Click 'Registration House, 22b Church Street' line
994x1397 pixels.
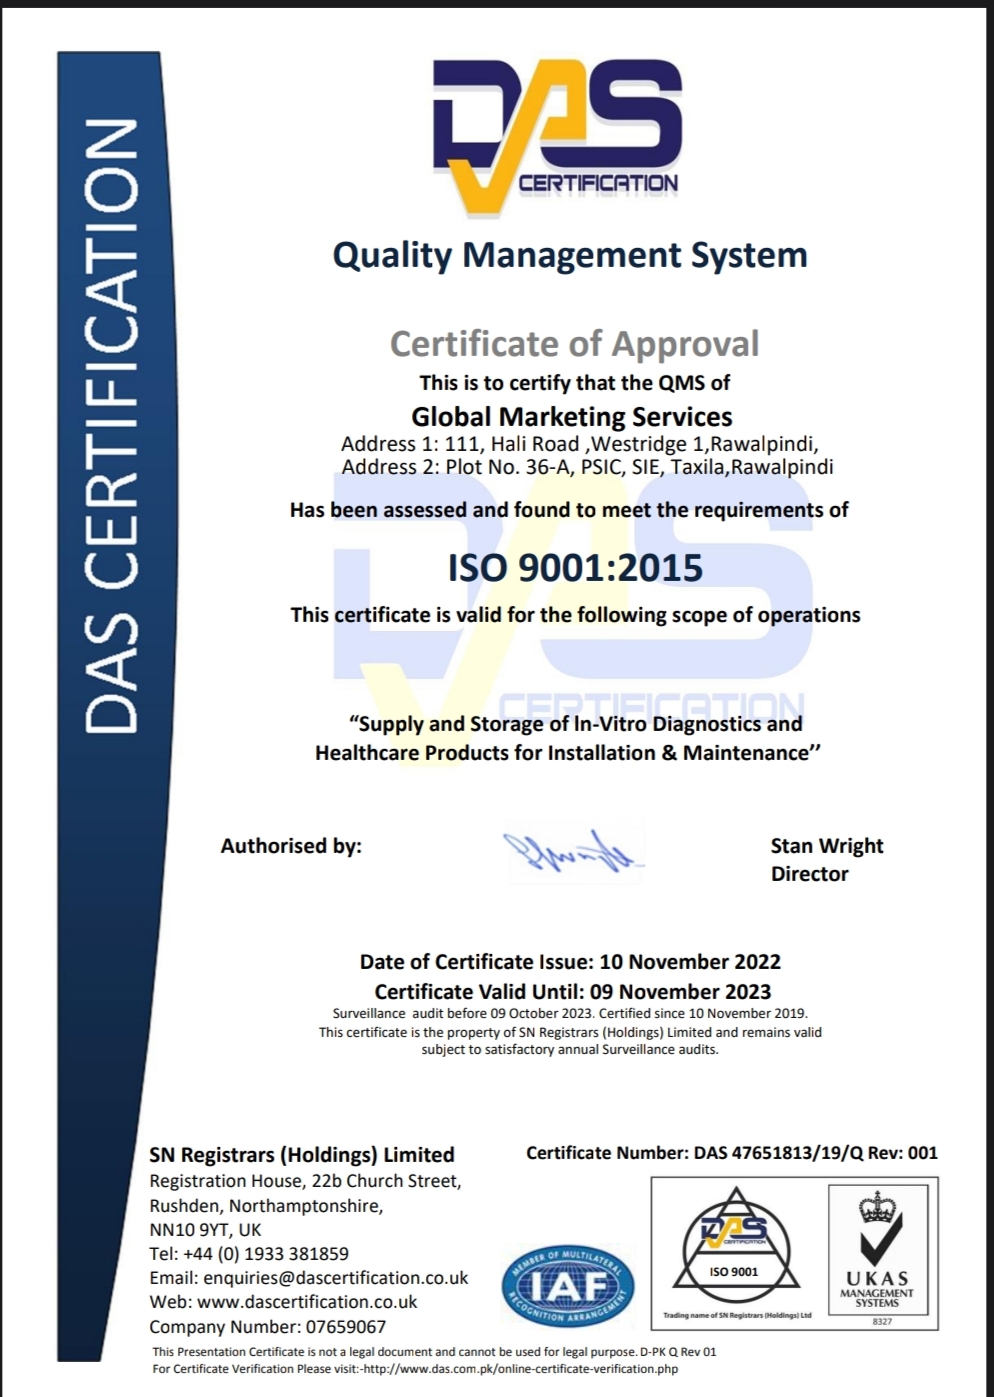[305, 1181]
